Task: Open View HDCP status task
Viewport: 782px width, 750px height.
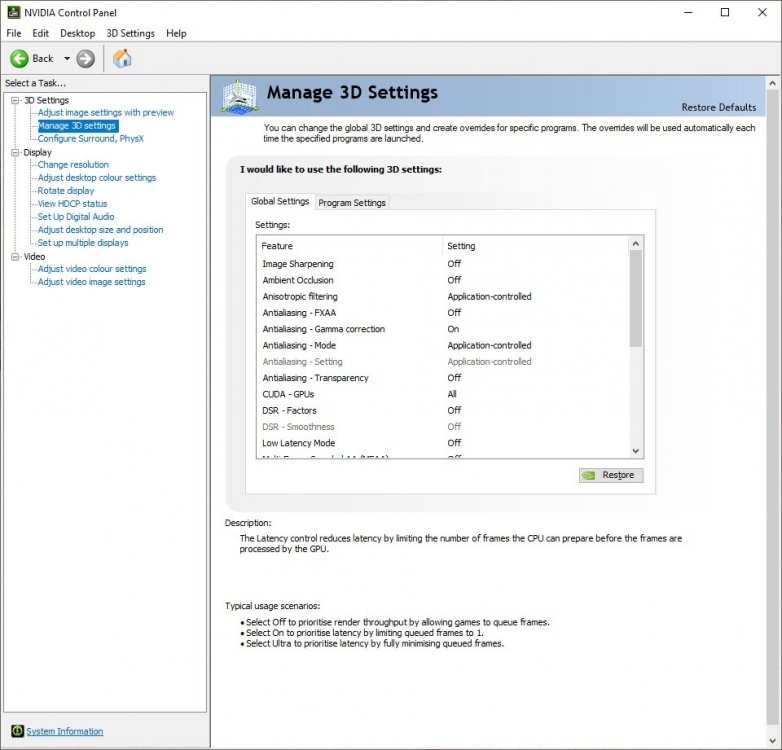Action: click(72, 203)
